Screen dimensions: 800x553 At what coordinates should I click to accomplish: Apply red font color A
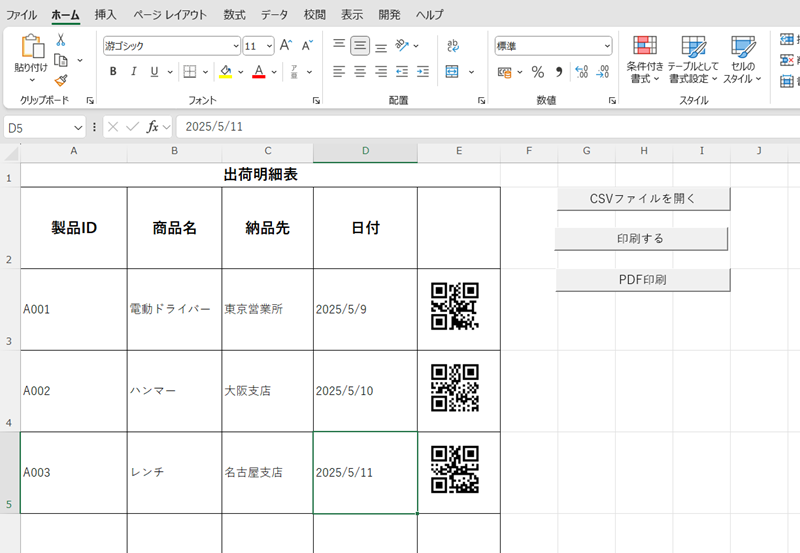(259, 71)
